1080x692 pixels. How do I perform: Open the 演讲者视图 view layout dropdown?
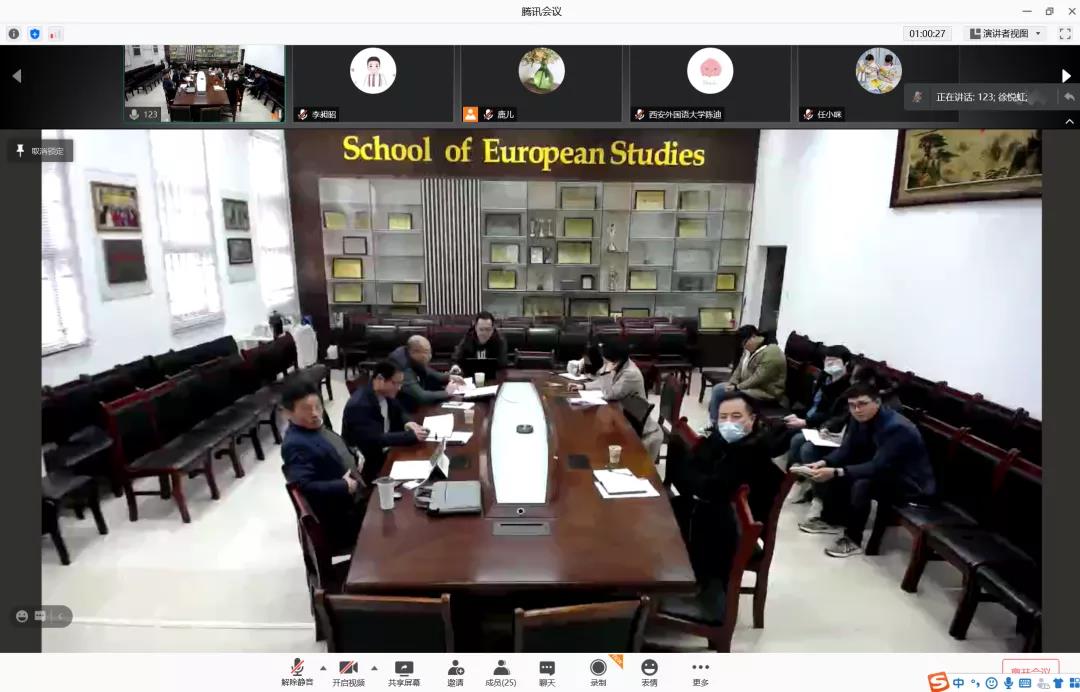click(x=1005, y=33)
